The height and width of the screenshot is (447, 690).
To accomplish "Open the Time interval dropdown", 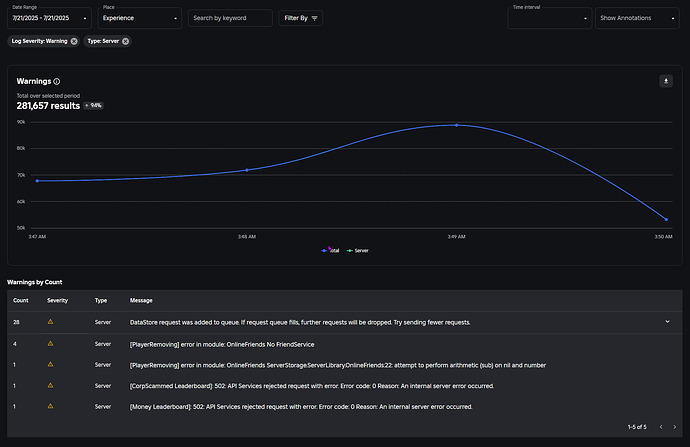I will [549, 18].
